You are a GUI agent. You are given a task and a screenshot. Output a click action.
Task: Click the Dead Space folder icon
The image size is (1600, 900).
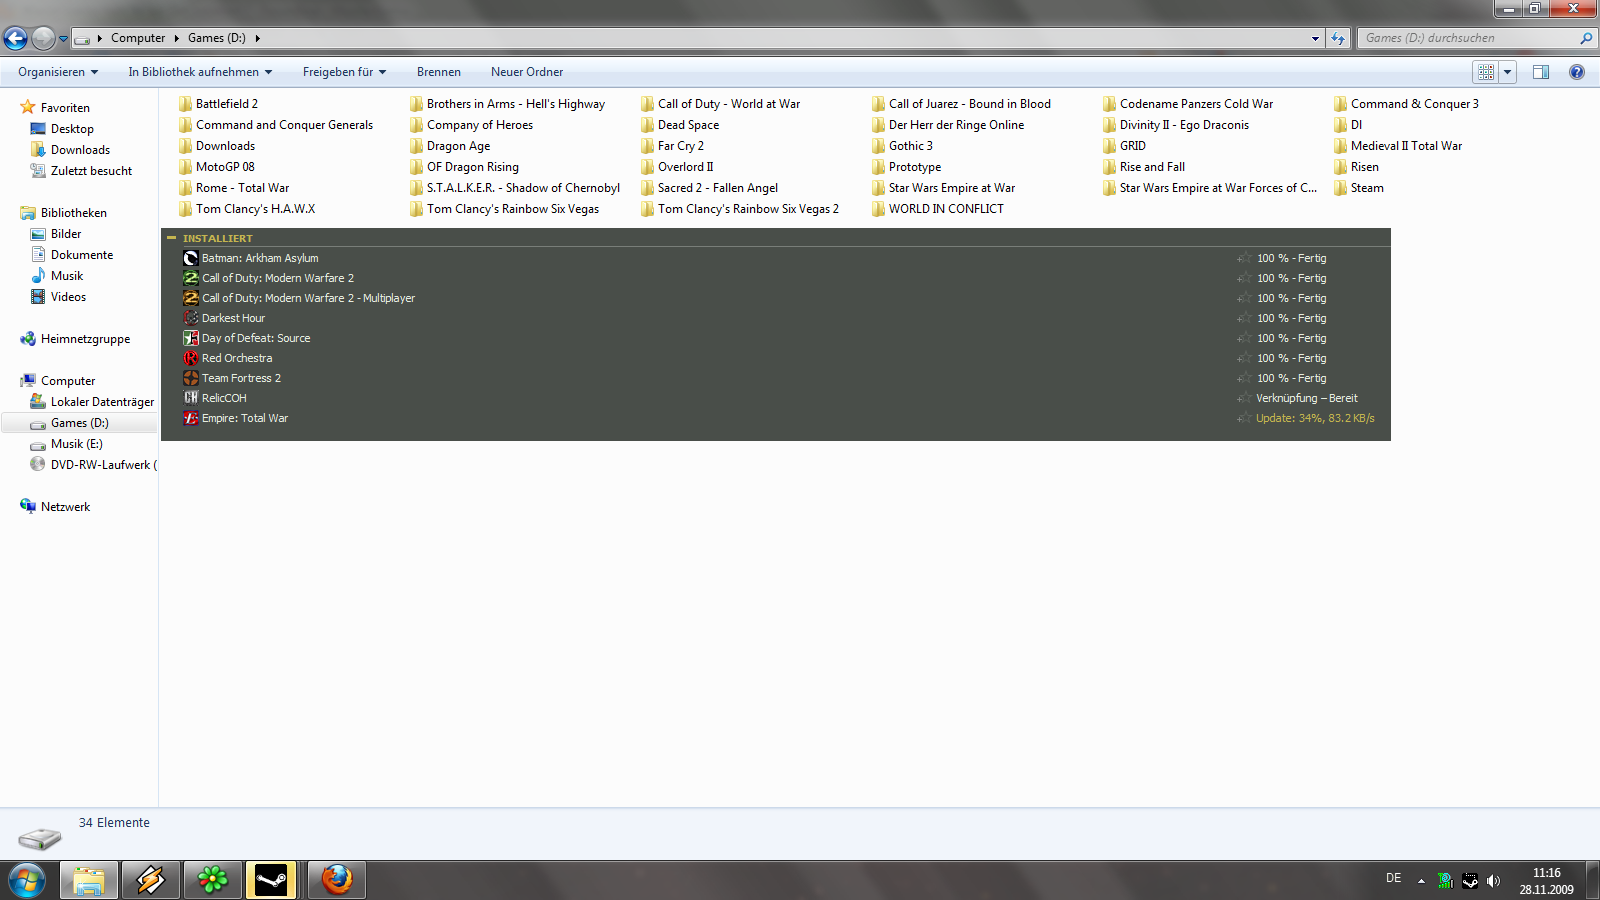point(648,125)
